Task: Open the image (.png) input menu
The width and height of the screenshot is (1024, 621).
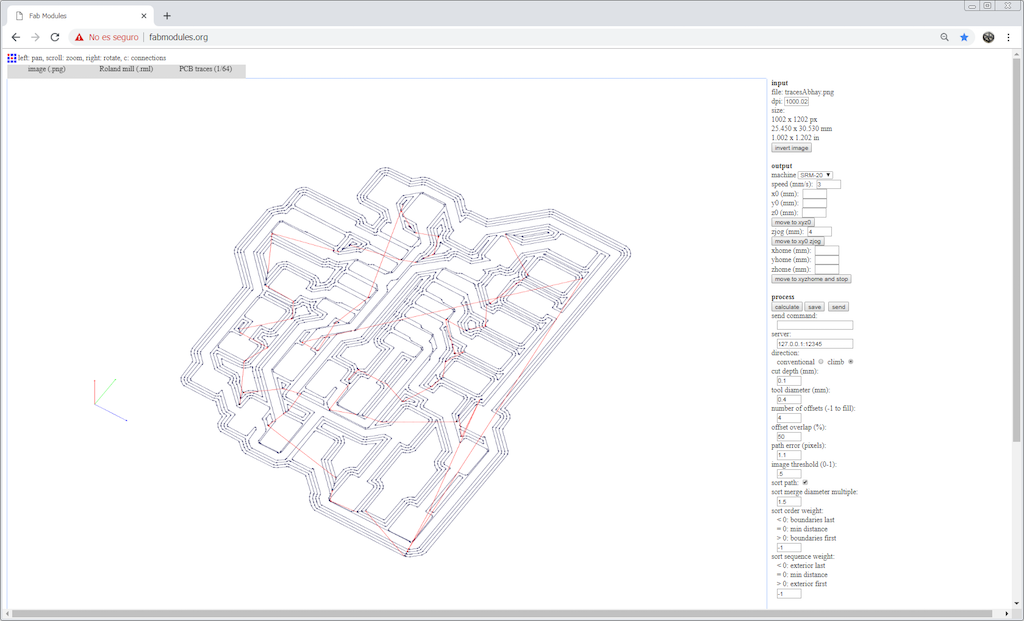Action: coord(46,69)
